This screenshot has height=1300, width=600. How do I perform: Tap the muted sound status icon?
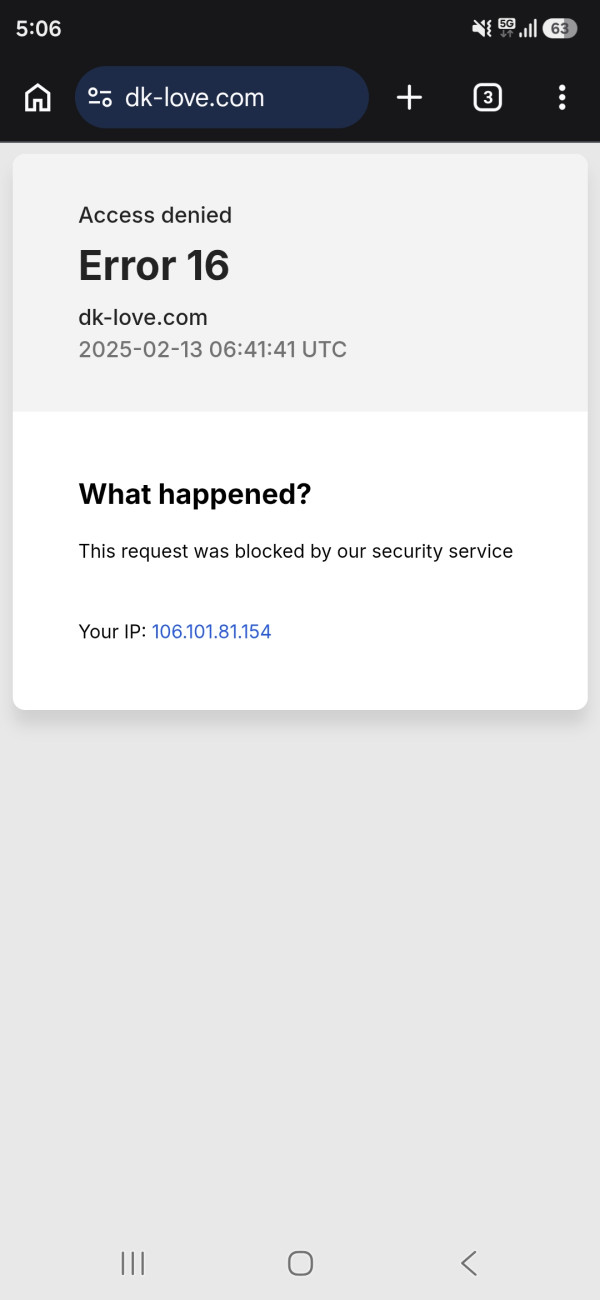click(481, 29)
